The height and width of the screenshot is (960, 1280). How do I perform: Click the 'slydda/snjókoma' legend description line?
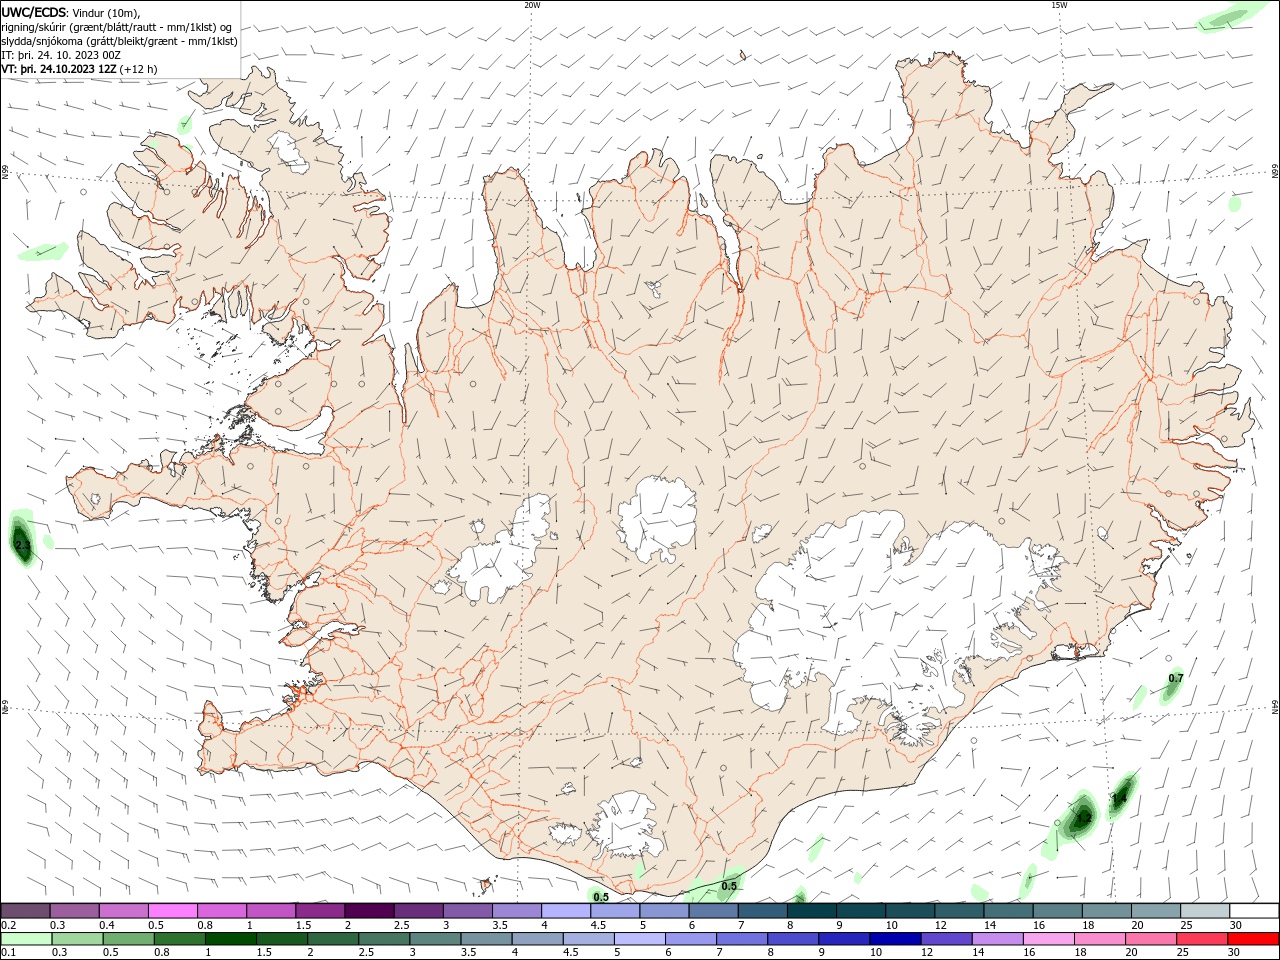point(119,41)
